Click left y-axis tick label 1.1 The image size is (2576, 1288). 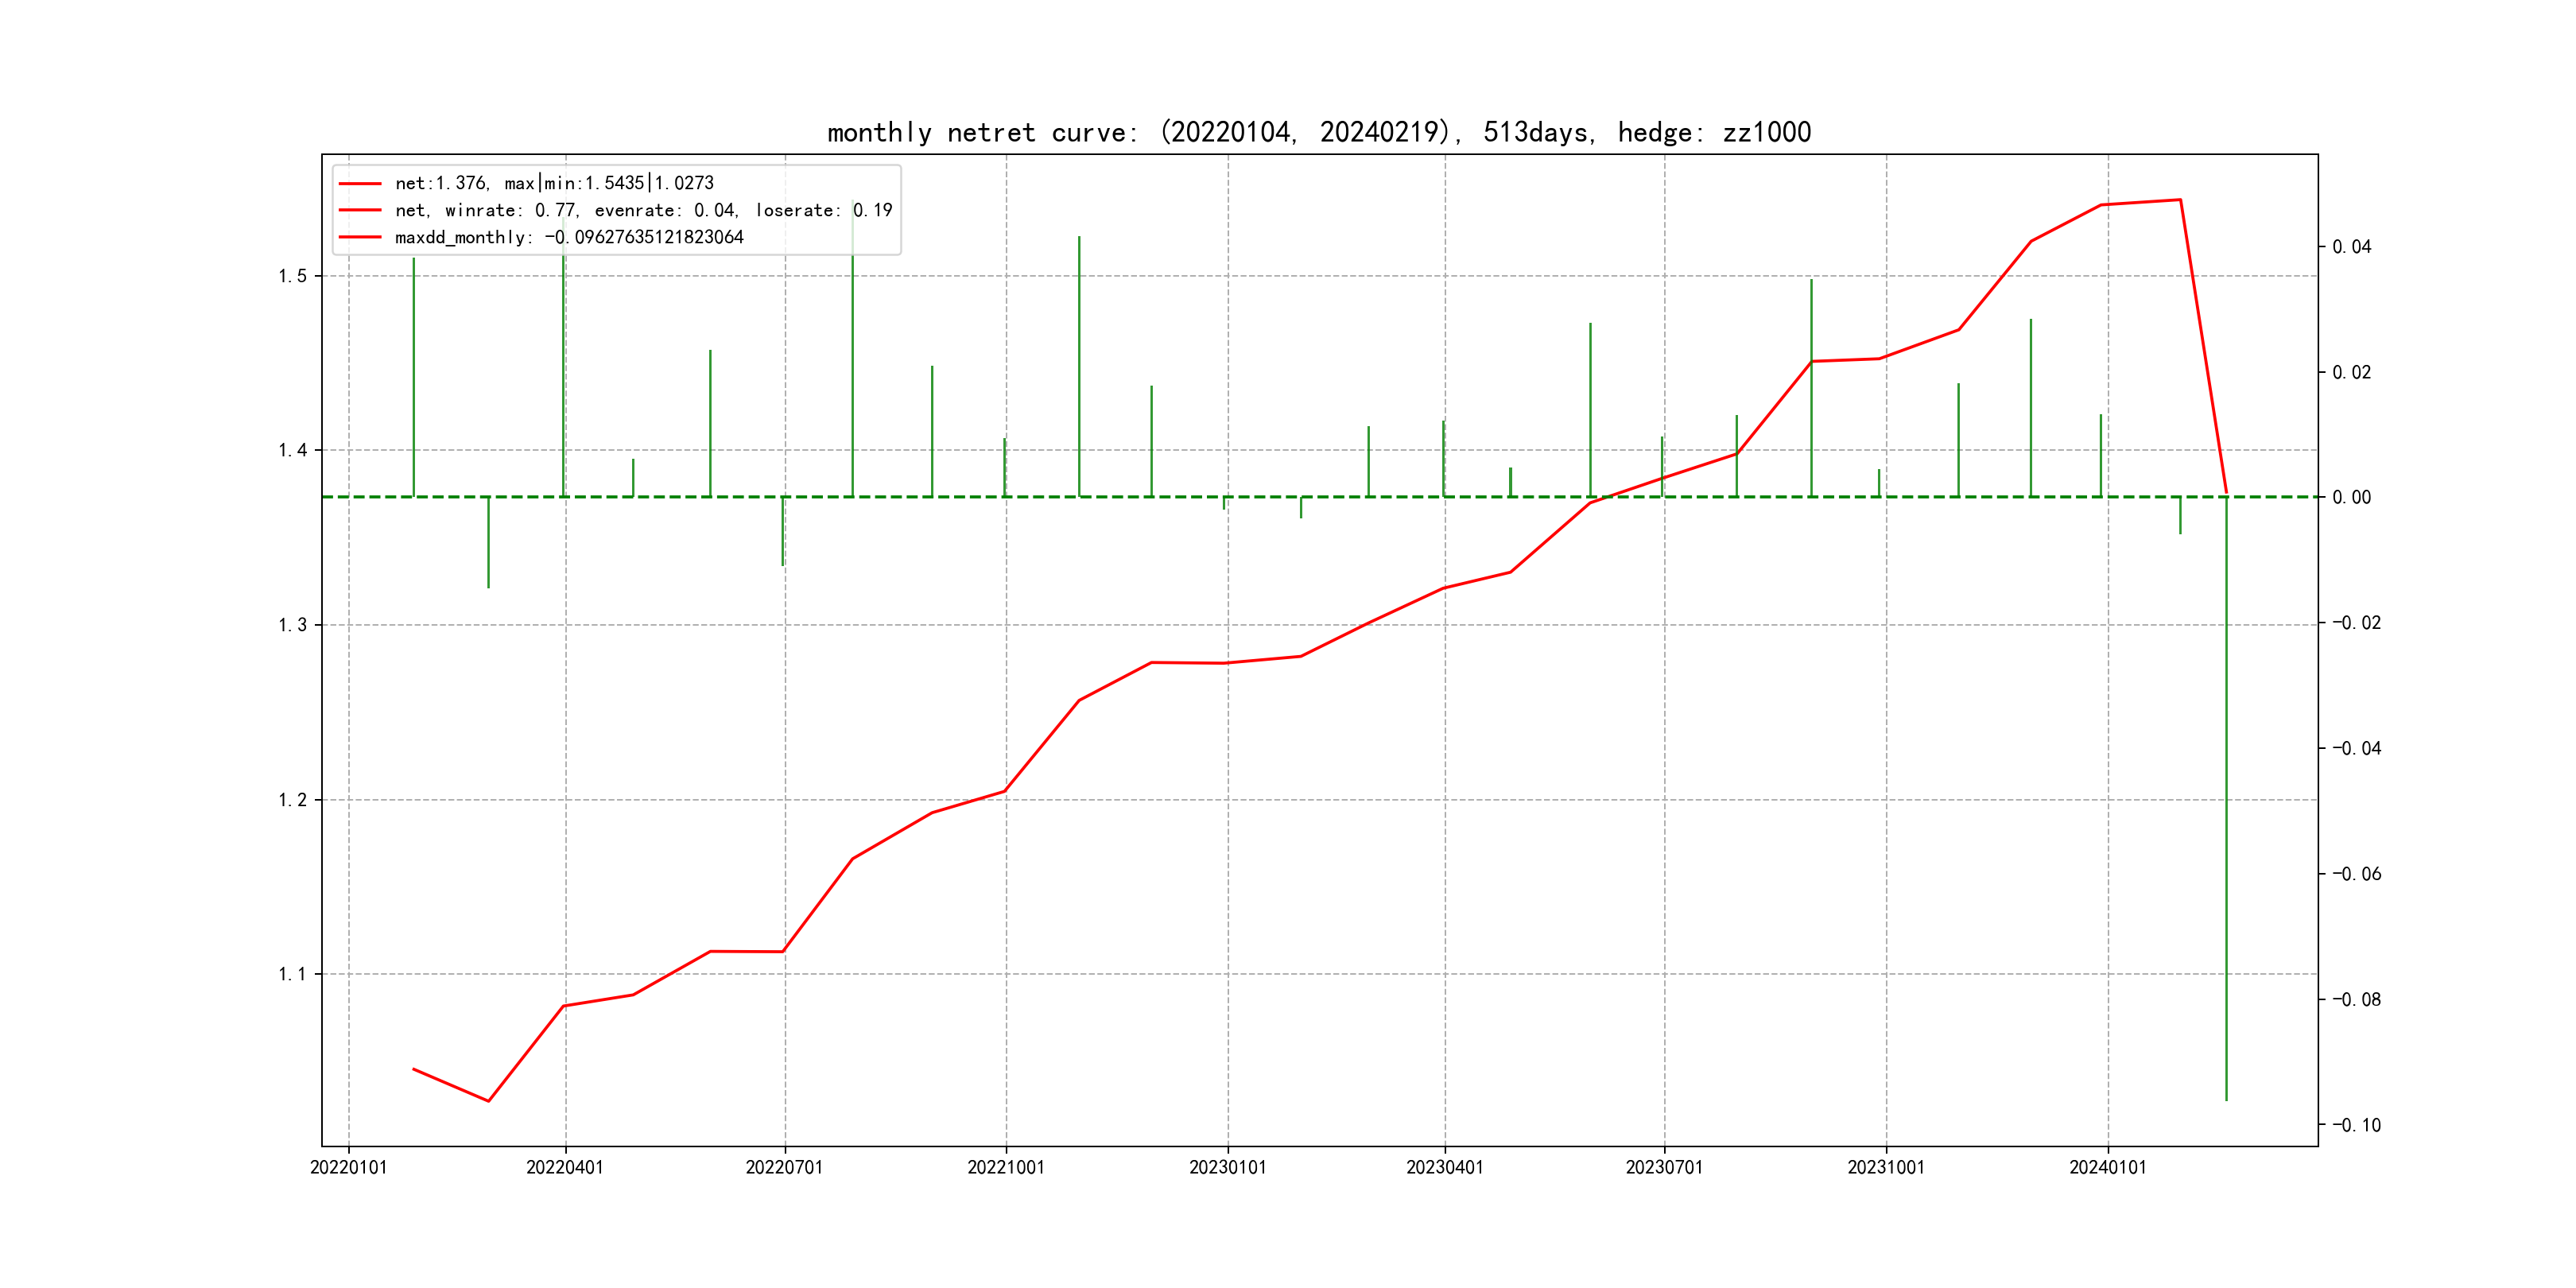pos(292,974)
